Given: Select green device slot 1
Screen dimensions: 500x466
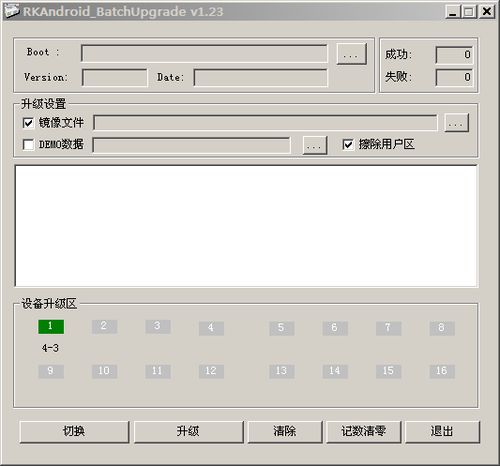Looking at the screenshot, I should 51,327.
